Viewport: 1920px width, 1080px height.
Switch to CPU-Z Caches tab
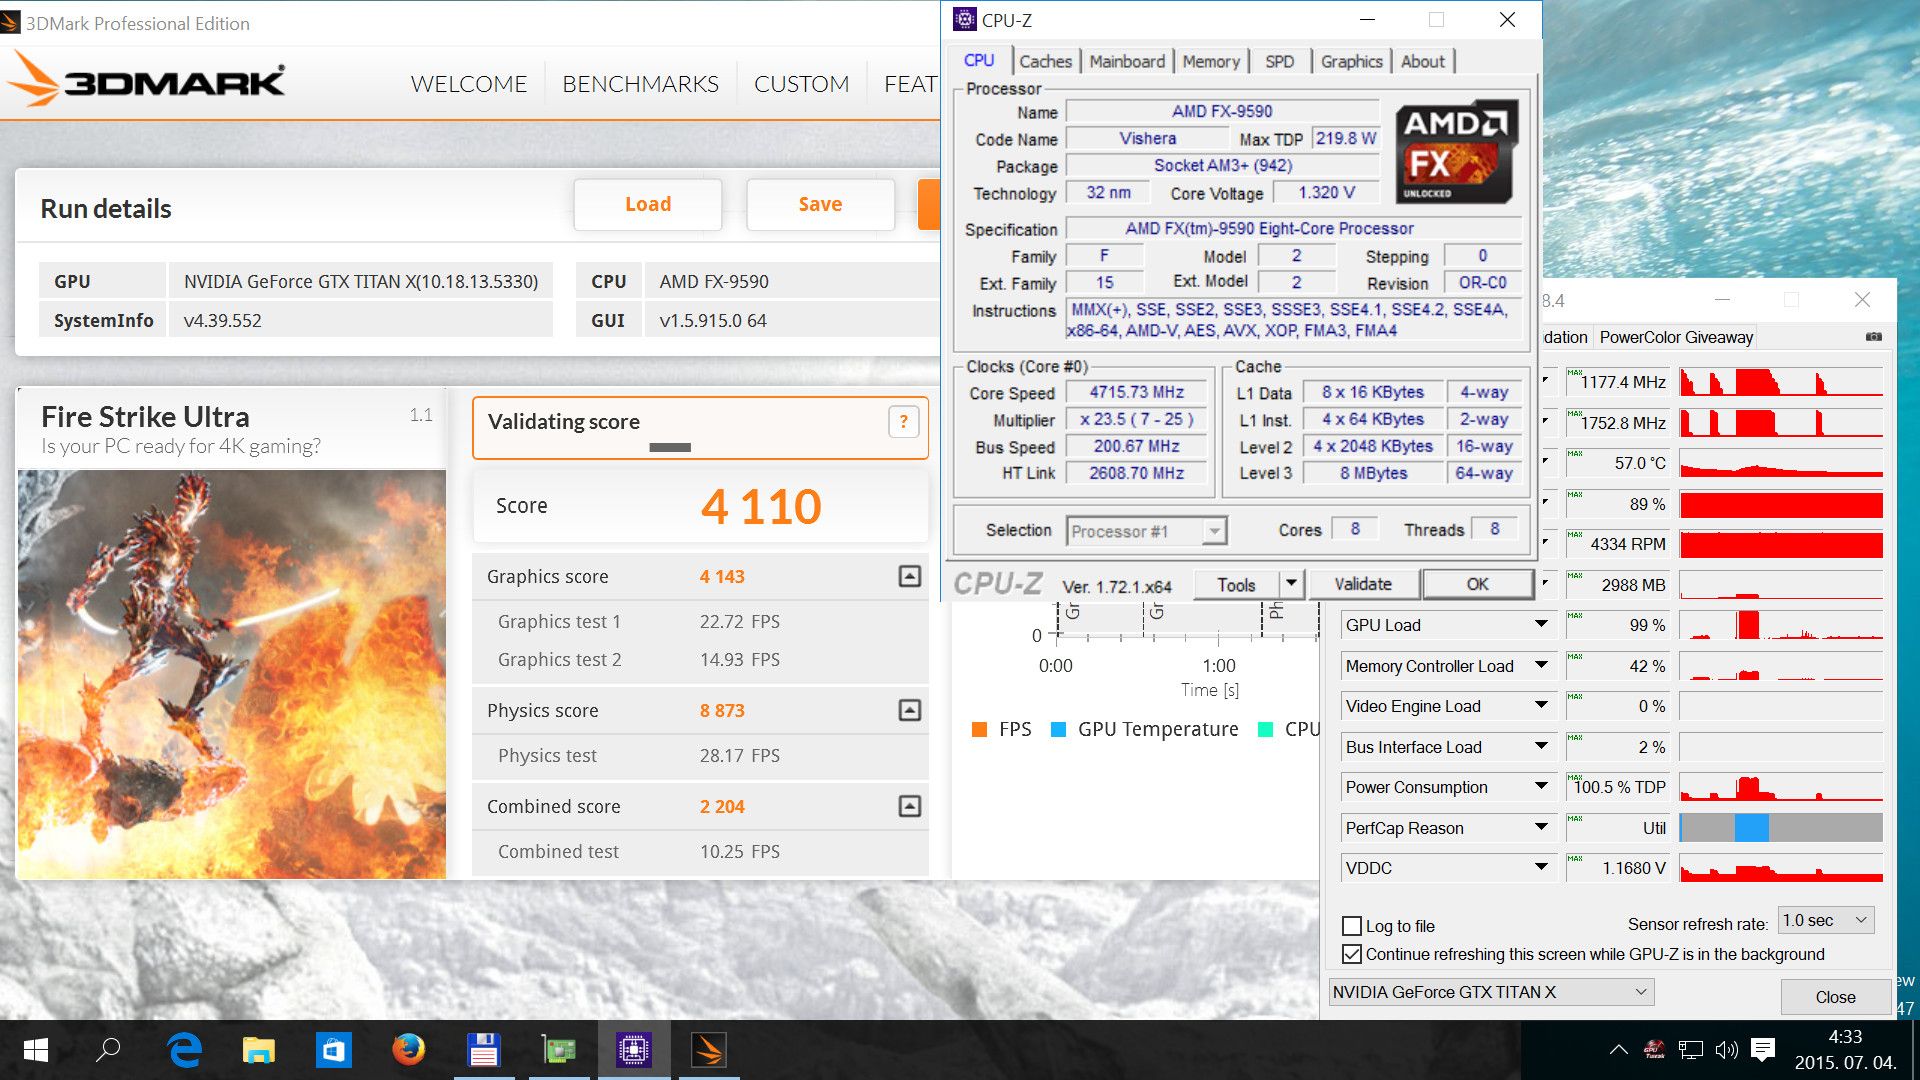[x=1045, y=61]
